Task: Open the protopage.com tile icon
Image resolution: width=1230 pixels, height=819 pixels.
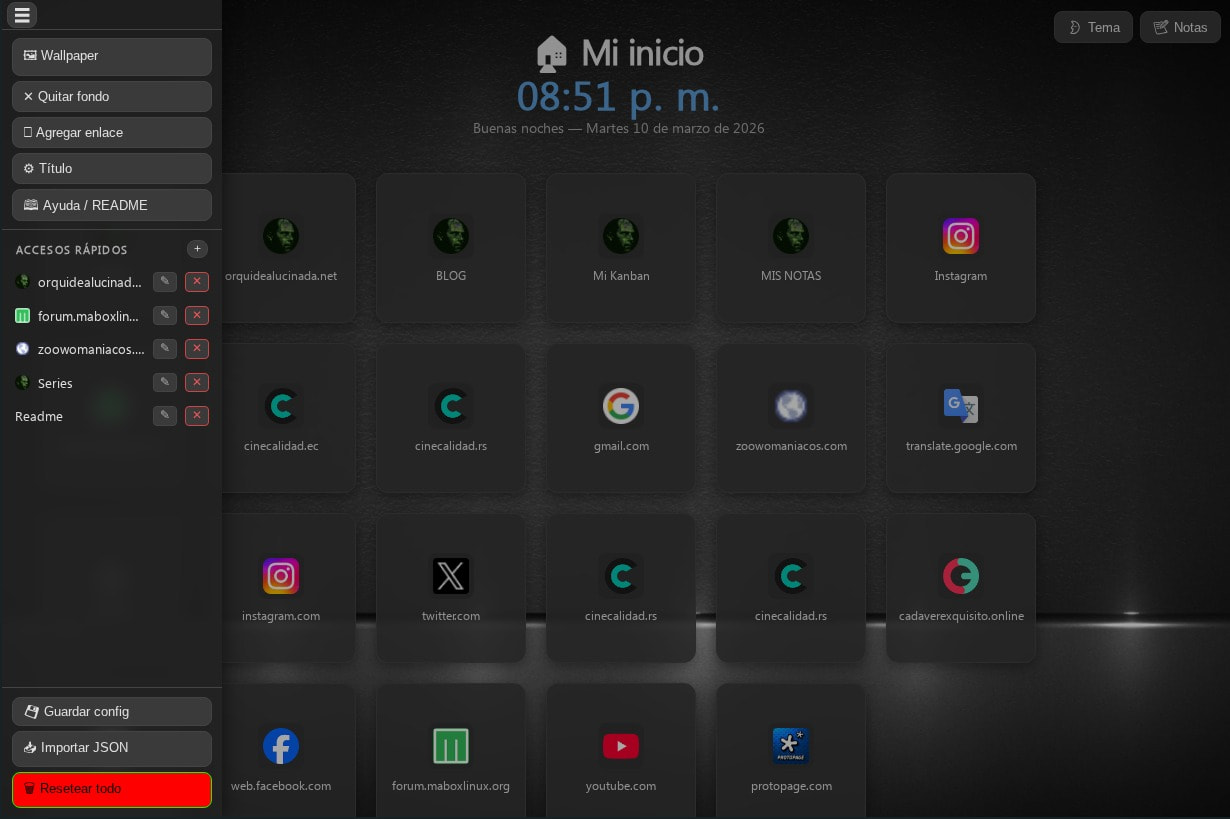Action: pos(791,746)
